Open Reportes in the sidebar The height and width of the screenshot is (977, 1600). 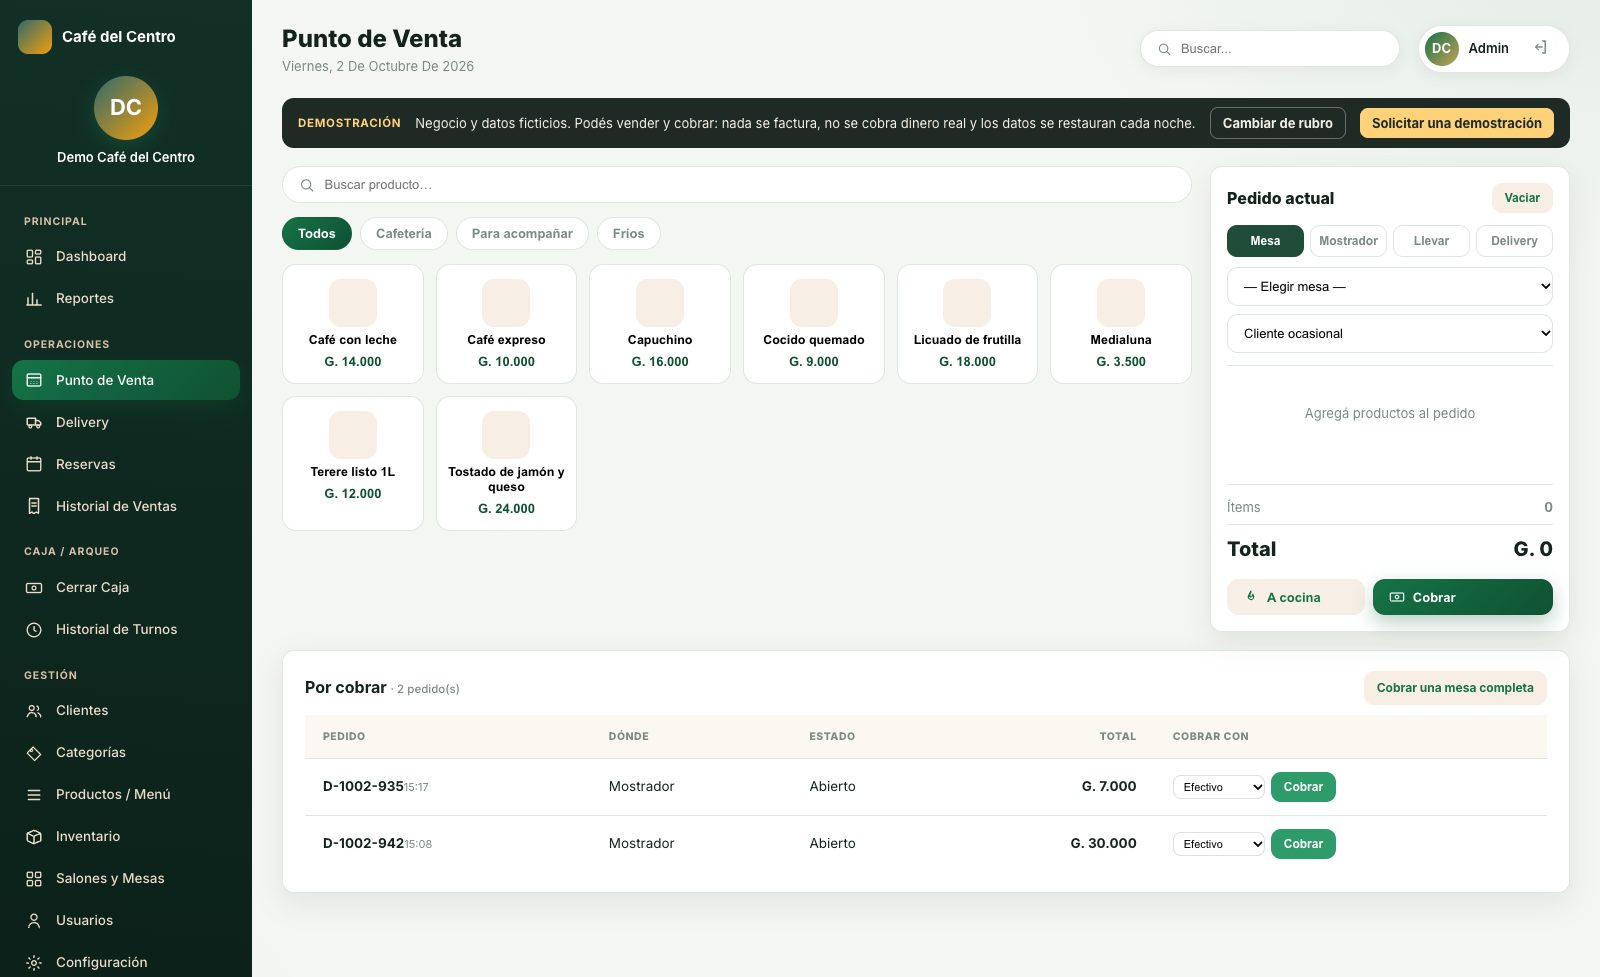pos(126,299)
